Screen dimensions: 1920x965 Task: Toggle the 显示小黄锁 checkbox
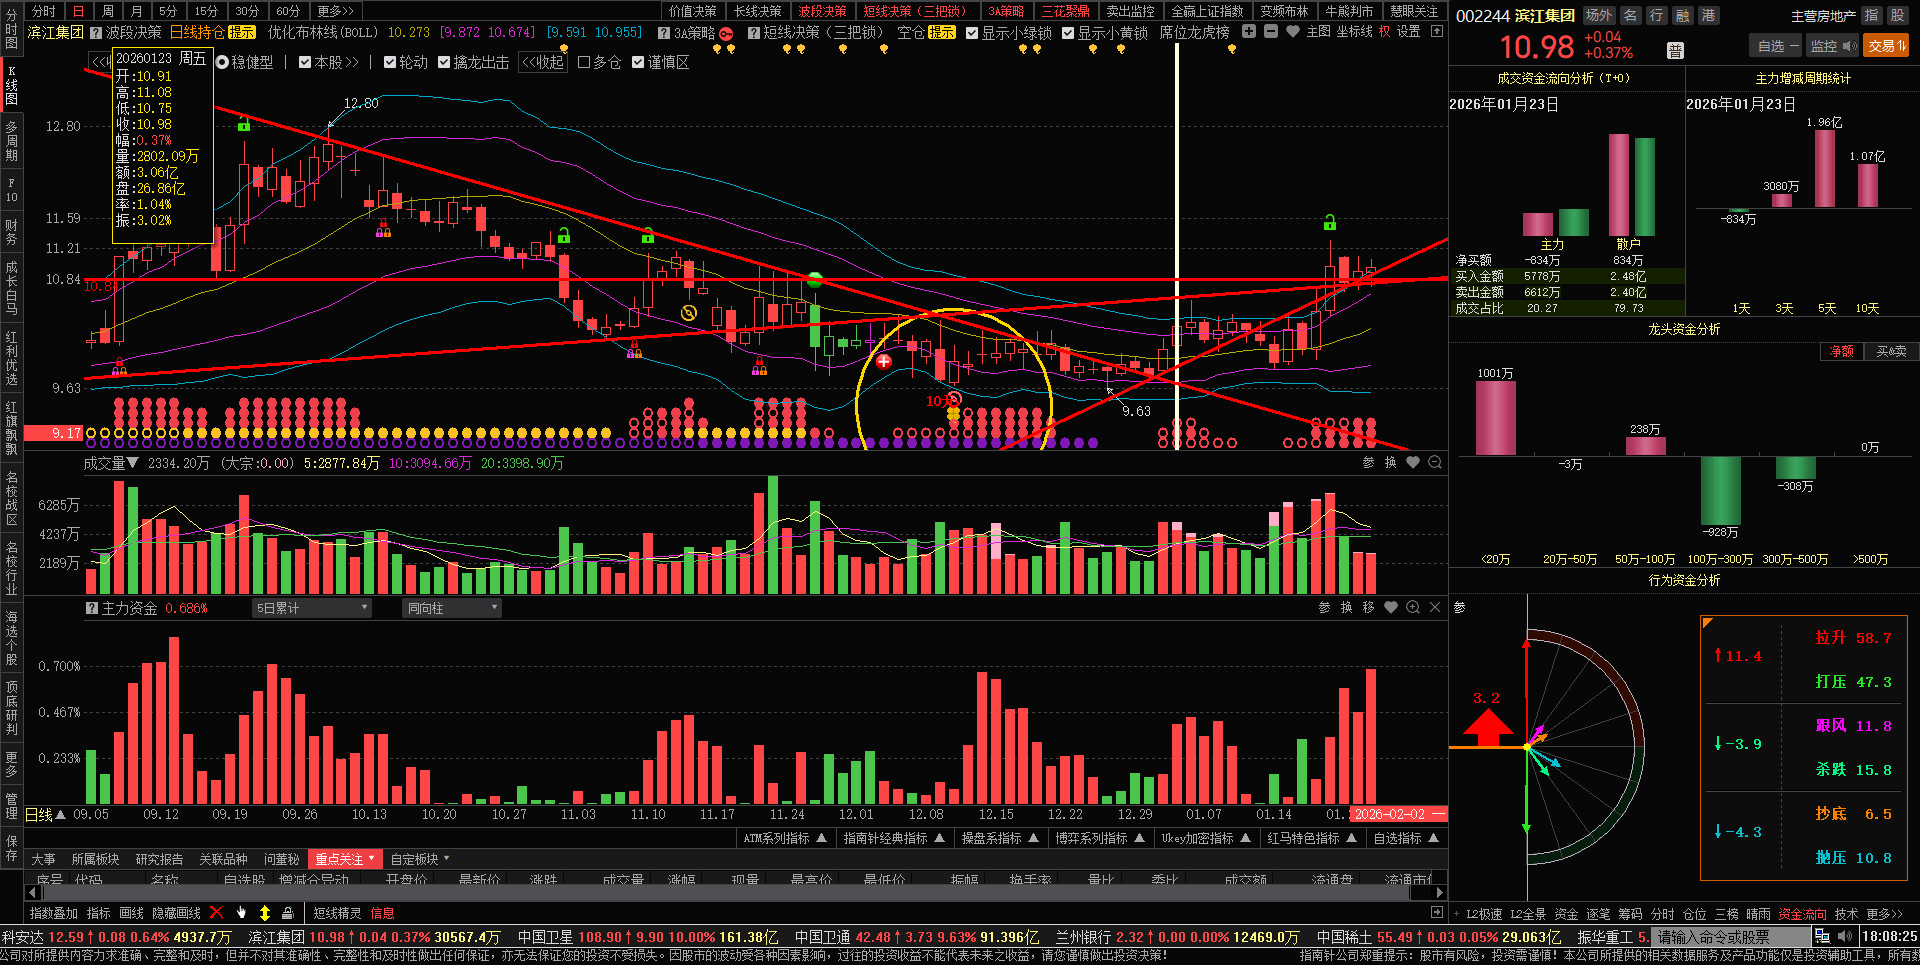point(1068,33)
